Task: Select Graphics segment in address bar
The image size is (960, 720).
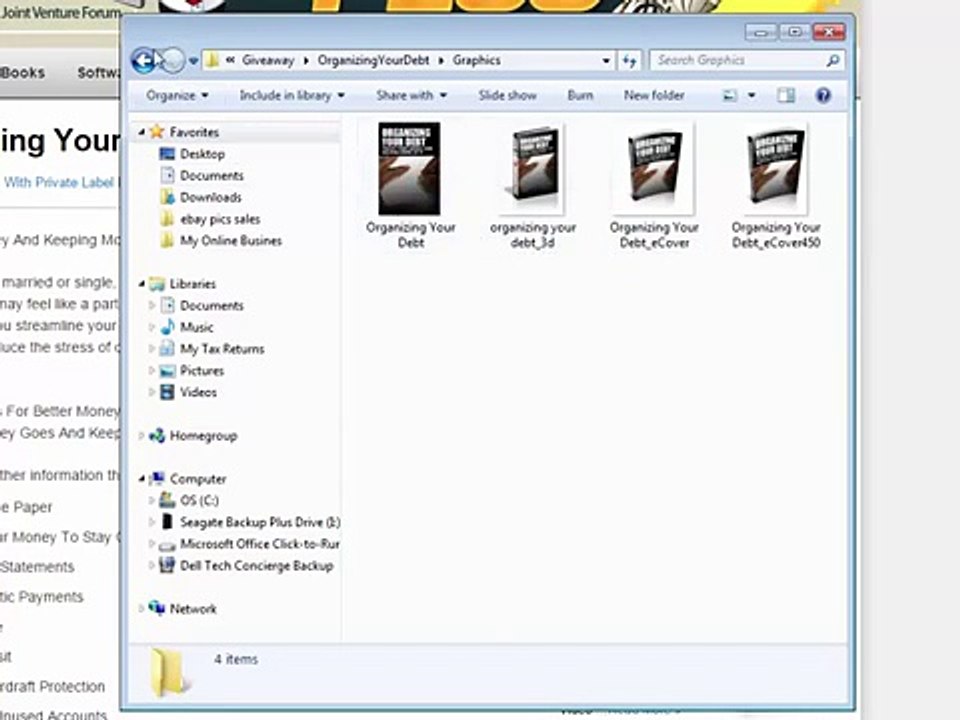Action: pos(476,60)
